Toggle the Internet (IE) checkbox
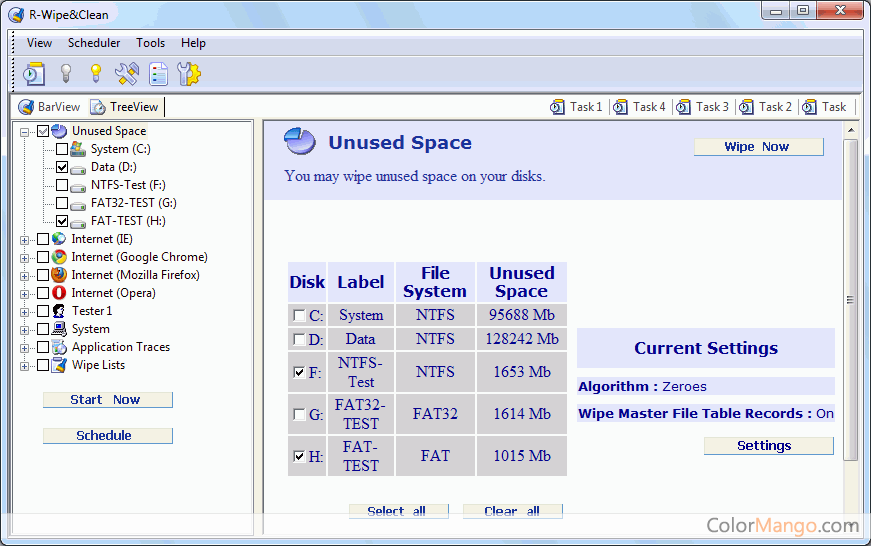The width and height of the screenshot is (871, 546). tap(43, 239)
